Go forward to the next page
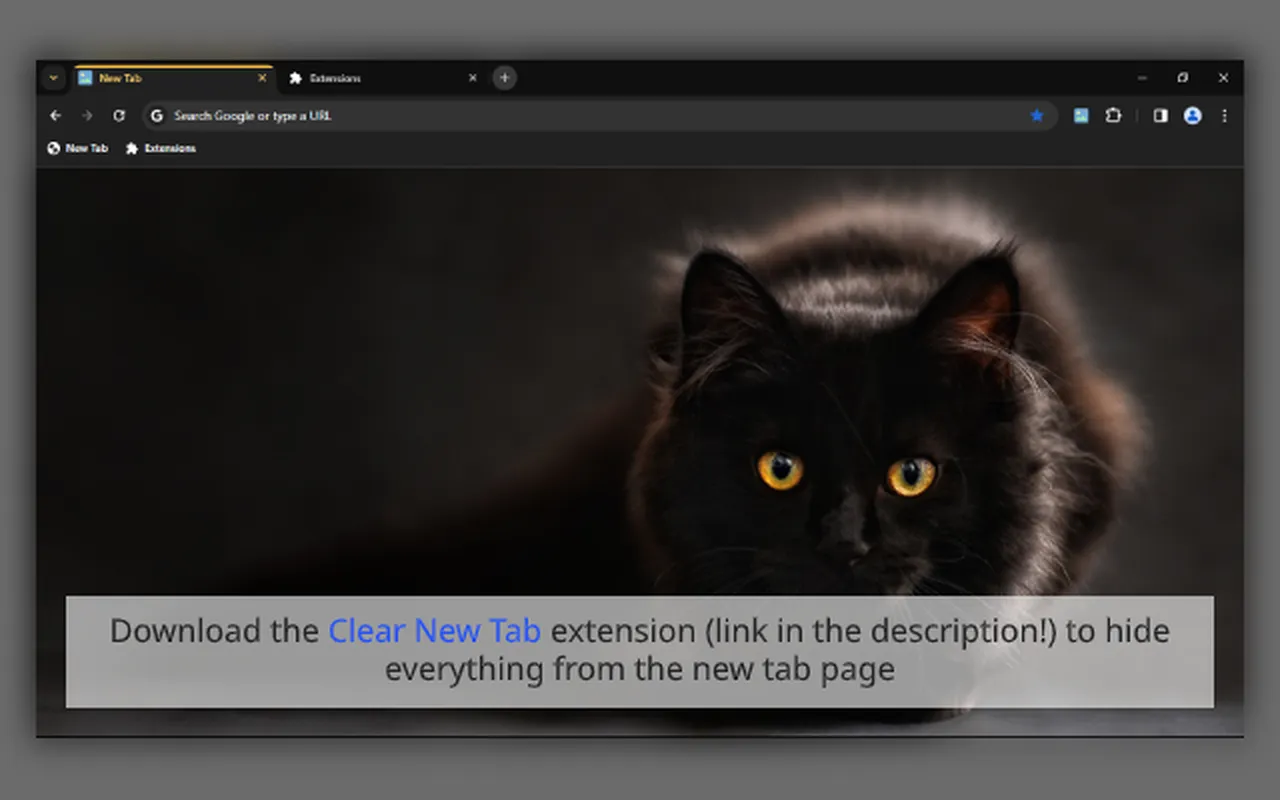This screenshot has height=800, width=1280. [x=87, y=116]
